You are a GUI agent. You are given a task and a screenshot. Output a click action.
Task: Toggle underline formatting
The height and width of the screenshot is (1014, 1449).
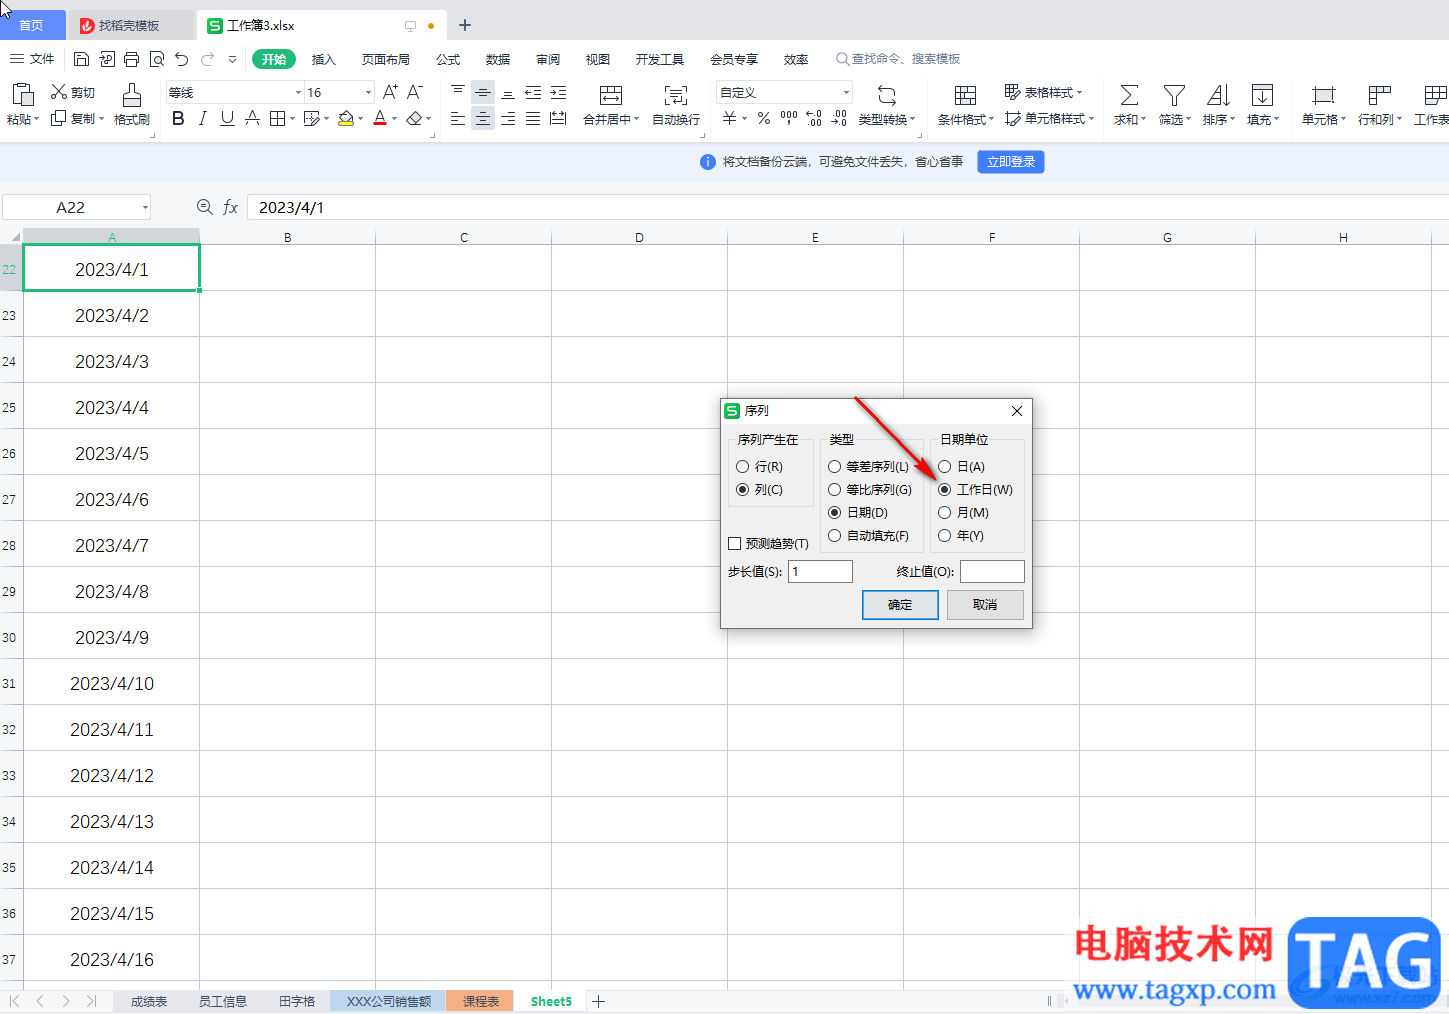pos(227,118)
